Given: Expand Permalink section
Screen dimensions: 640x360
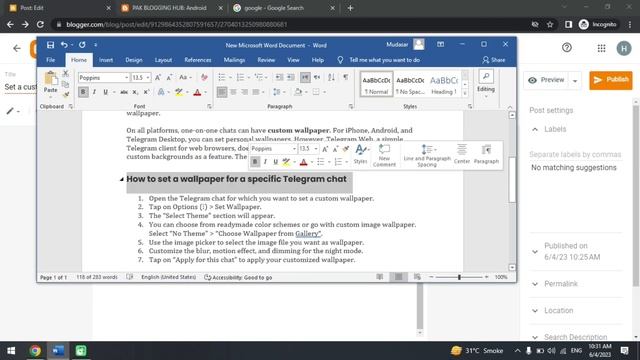Looking at the screenshot, I should point(535,284).
